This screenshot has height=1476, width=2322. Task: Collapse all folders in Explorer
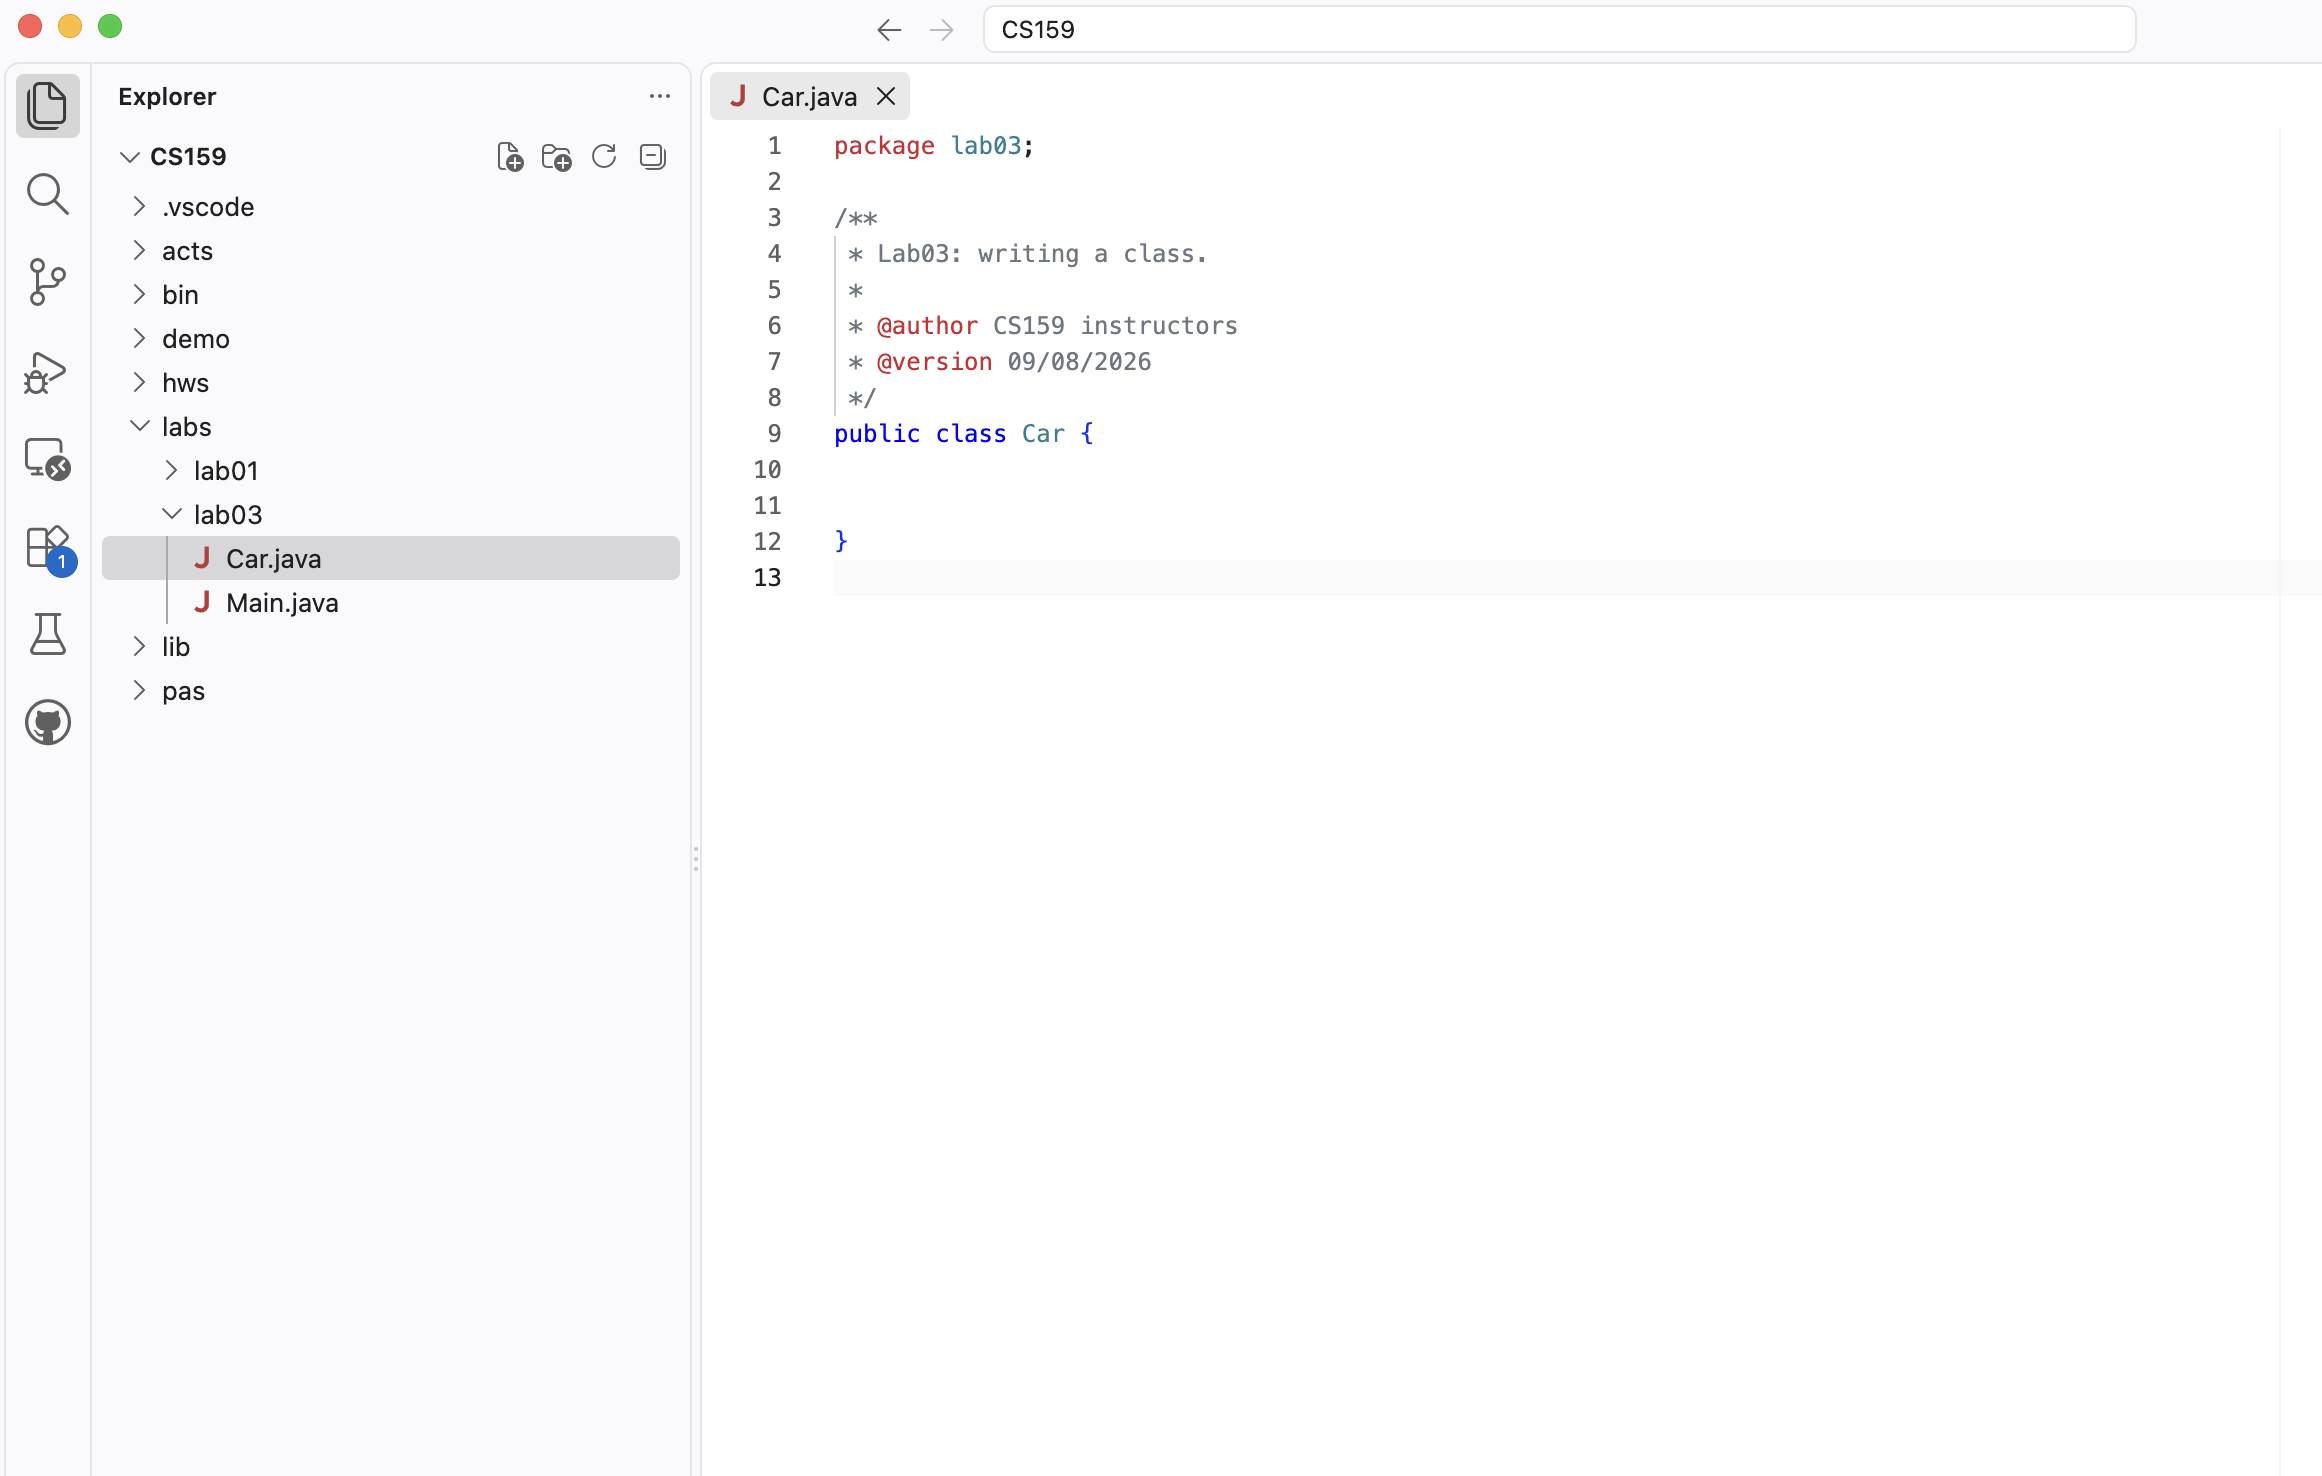tap(652, 157)
